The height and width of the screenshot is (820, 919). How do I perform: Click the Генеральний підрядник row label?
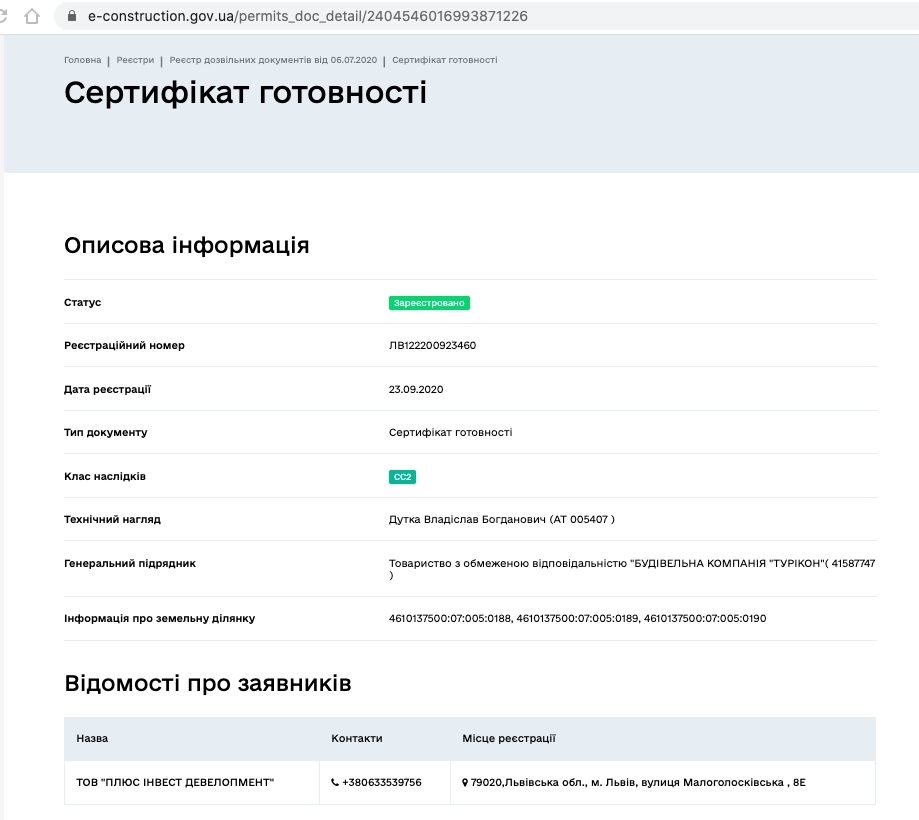(x=130, y=563)
